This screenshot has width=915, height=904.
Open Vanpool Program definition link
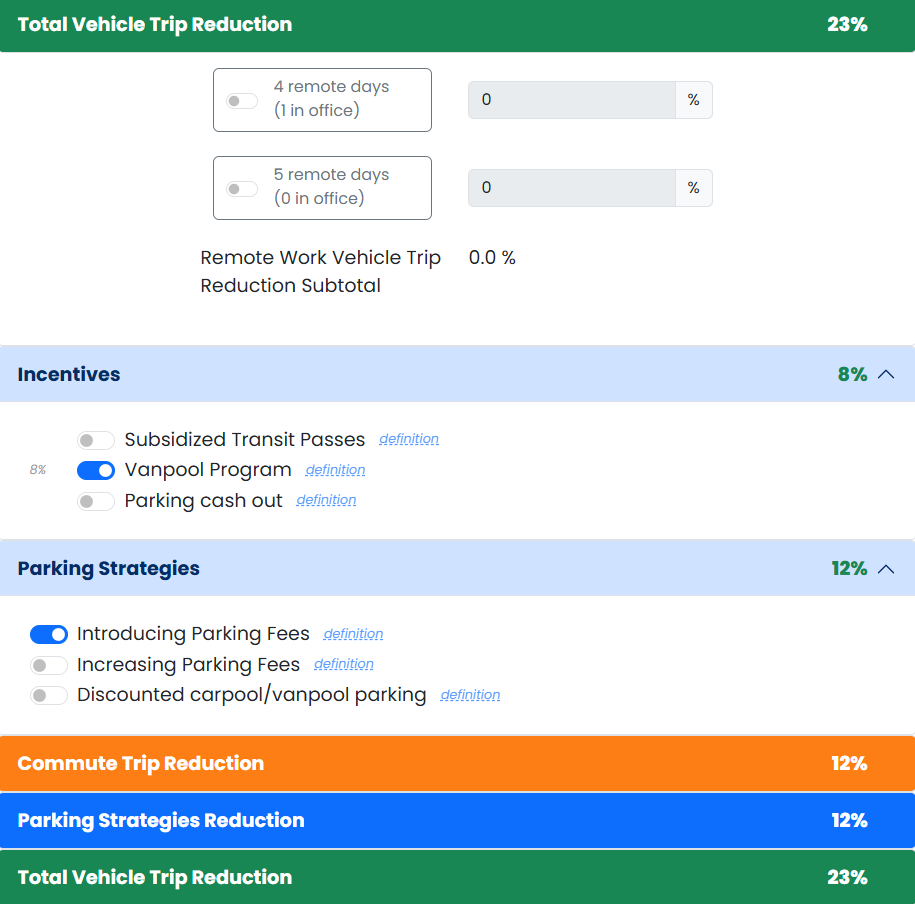[x=335, y=470]
